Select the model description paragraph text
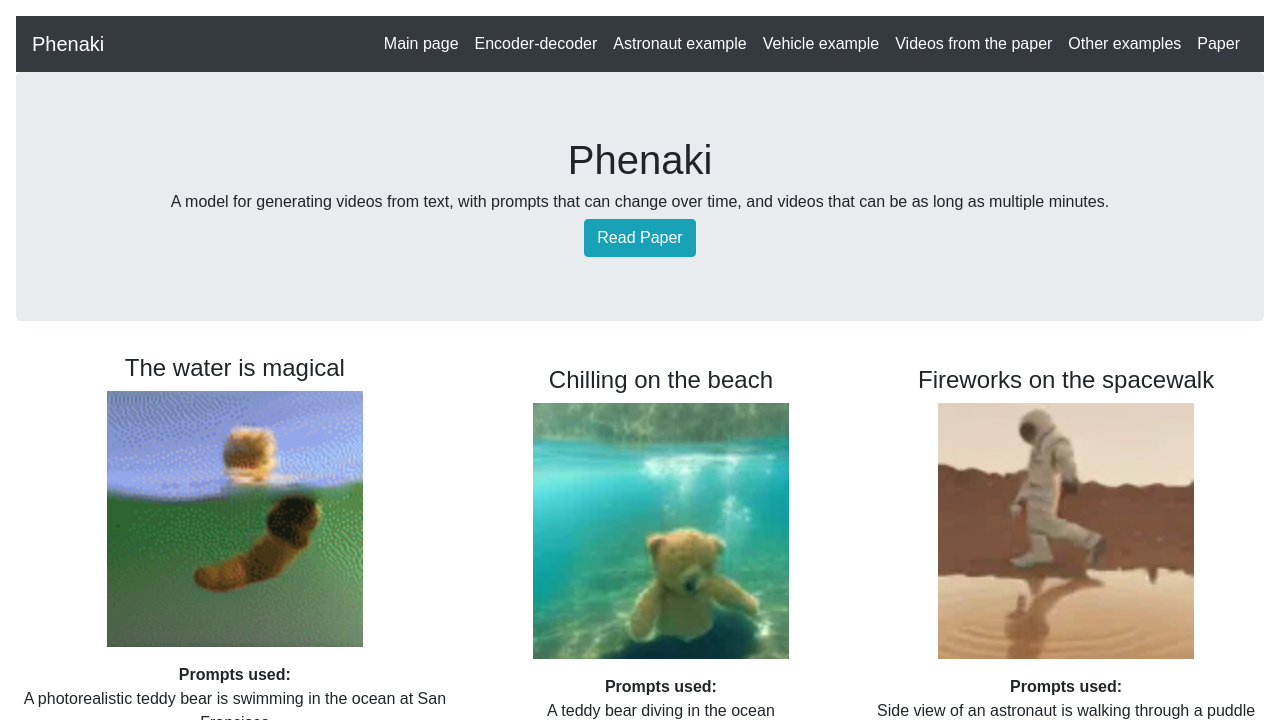 pos(639,200)
